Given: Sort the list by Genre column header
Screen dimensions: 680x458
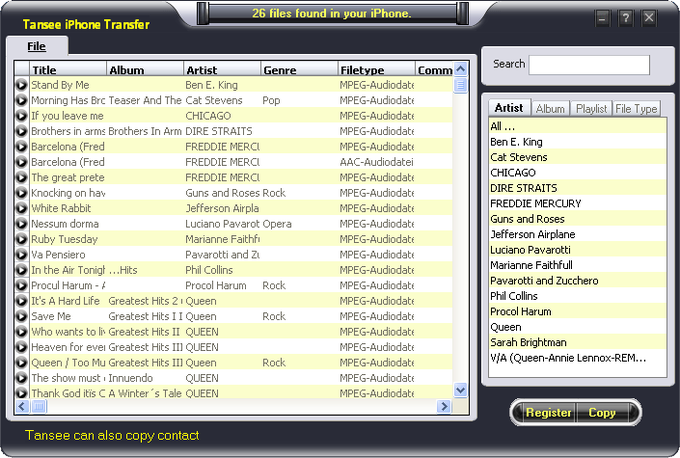Looking at the screenshot, I should 299,69.
